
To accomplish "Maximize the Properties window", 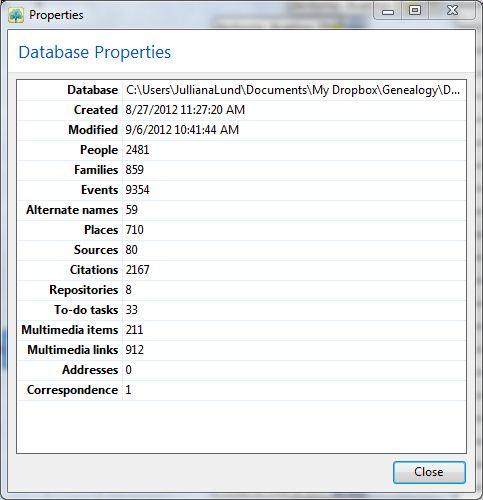I will [415, 11].
